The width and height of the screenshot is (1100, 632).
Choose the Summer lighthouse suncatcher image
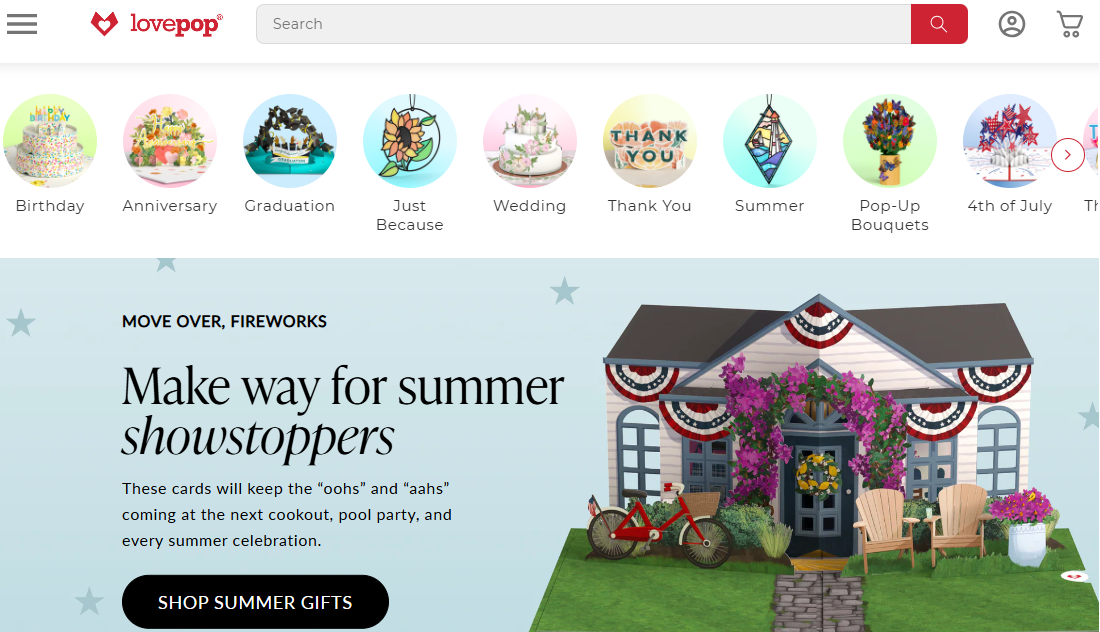pyautogui.click(x=770, y=141)
